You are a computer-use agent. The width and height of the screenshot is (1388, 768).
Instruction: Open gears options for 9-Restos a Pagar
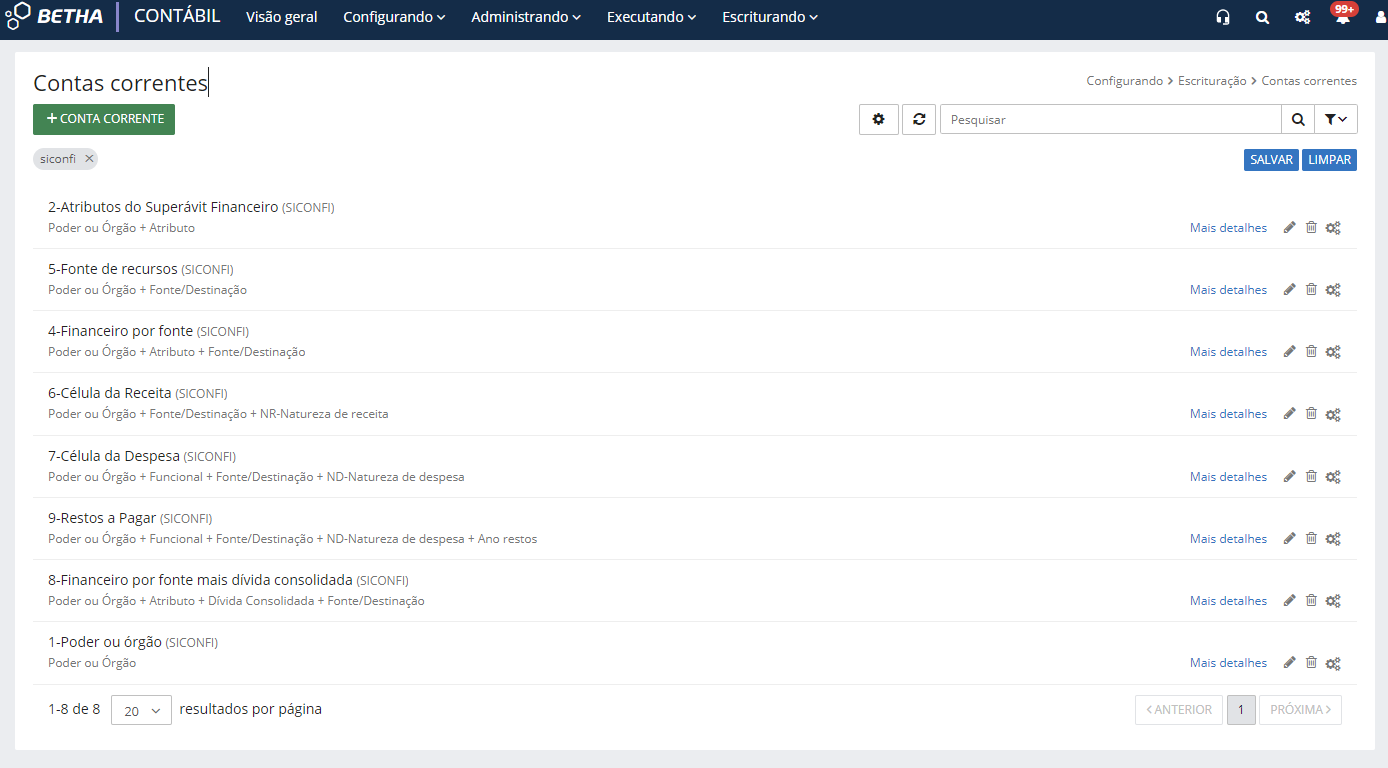pyautogui.click(x=1333, y=539)
